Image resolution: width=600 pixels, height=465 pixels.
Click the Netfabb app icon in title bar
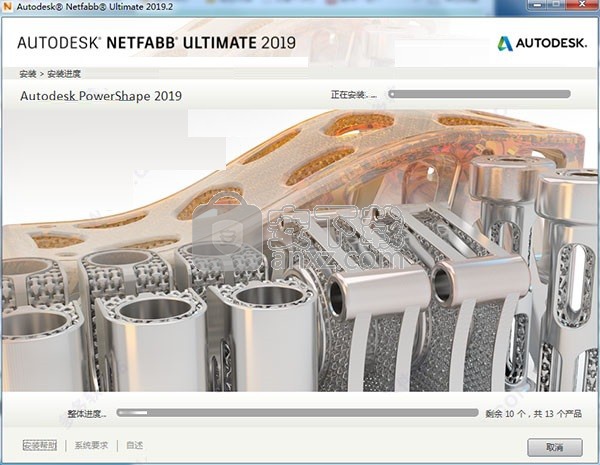tap(7, 7)
